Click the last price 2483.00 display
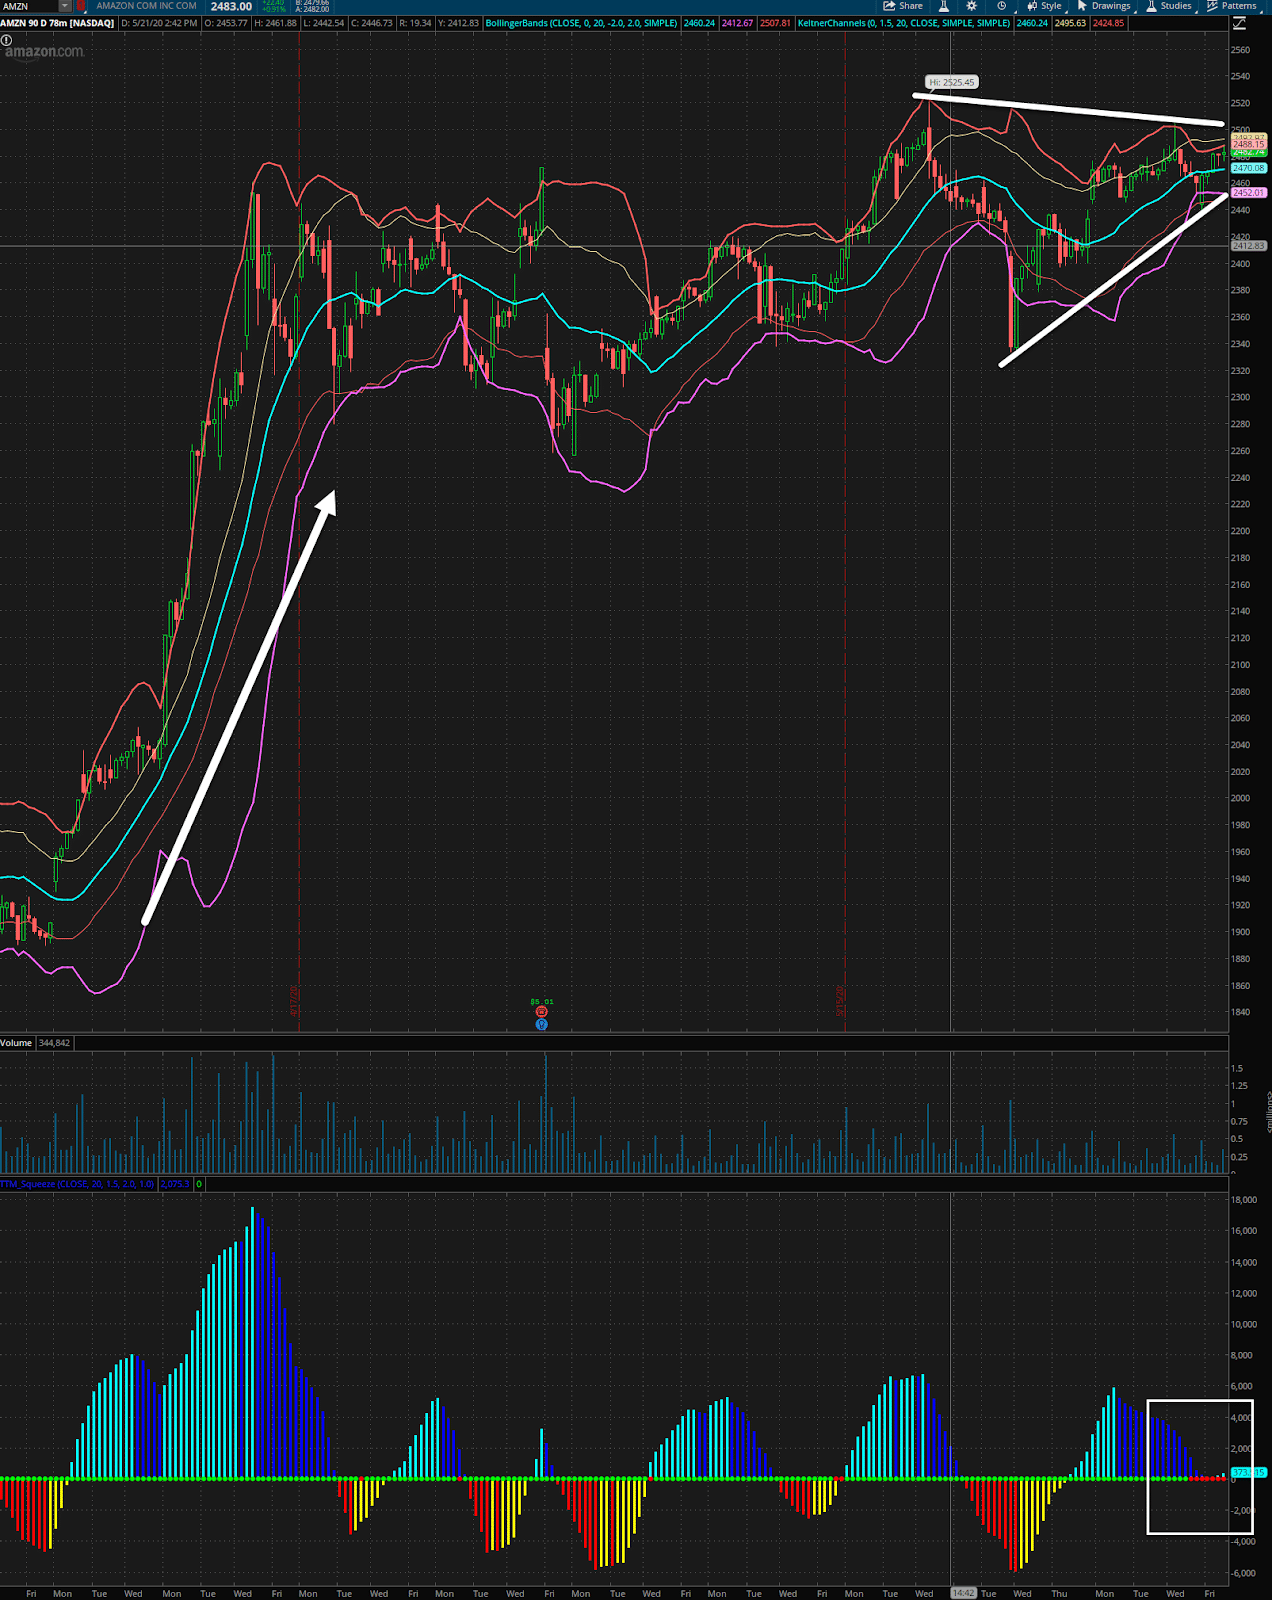The height and width of the screenshot is (1600, 1272). tap(231, 6)
